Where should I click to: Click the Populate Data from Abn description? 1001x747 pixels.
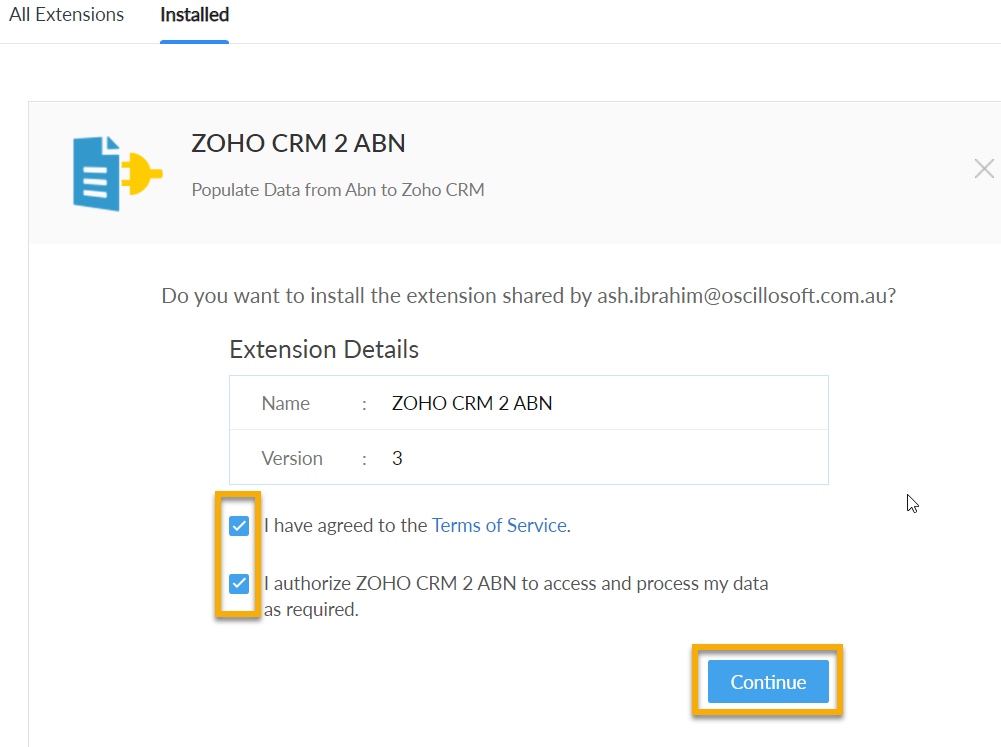click(x=338, y=190)
